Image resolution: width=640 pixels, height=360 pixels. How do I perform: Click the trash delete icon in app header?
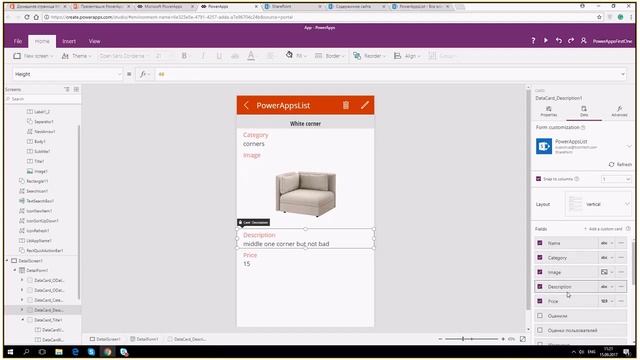(346, 105)
